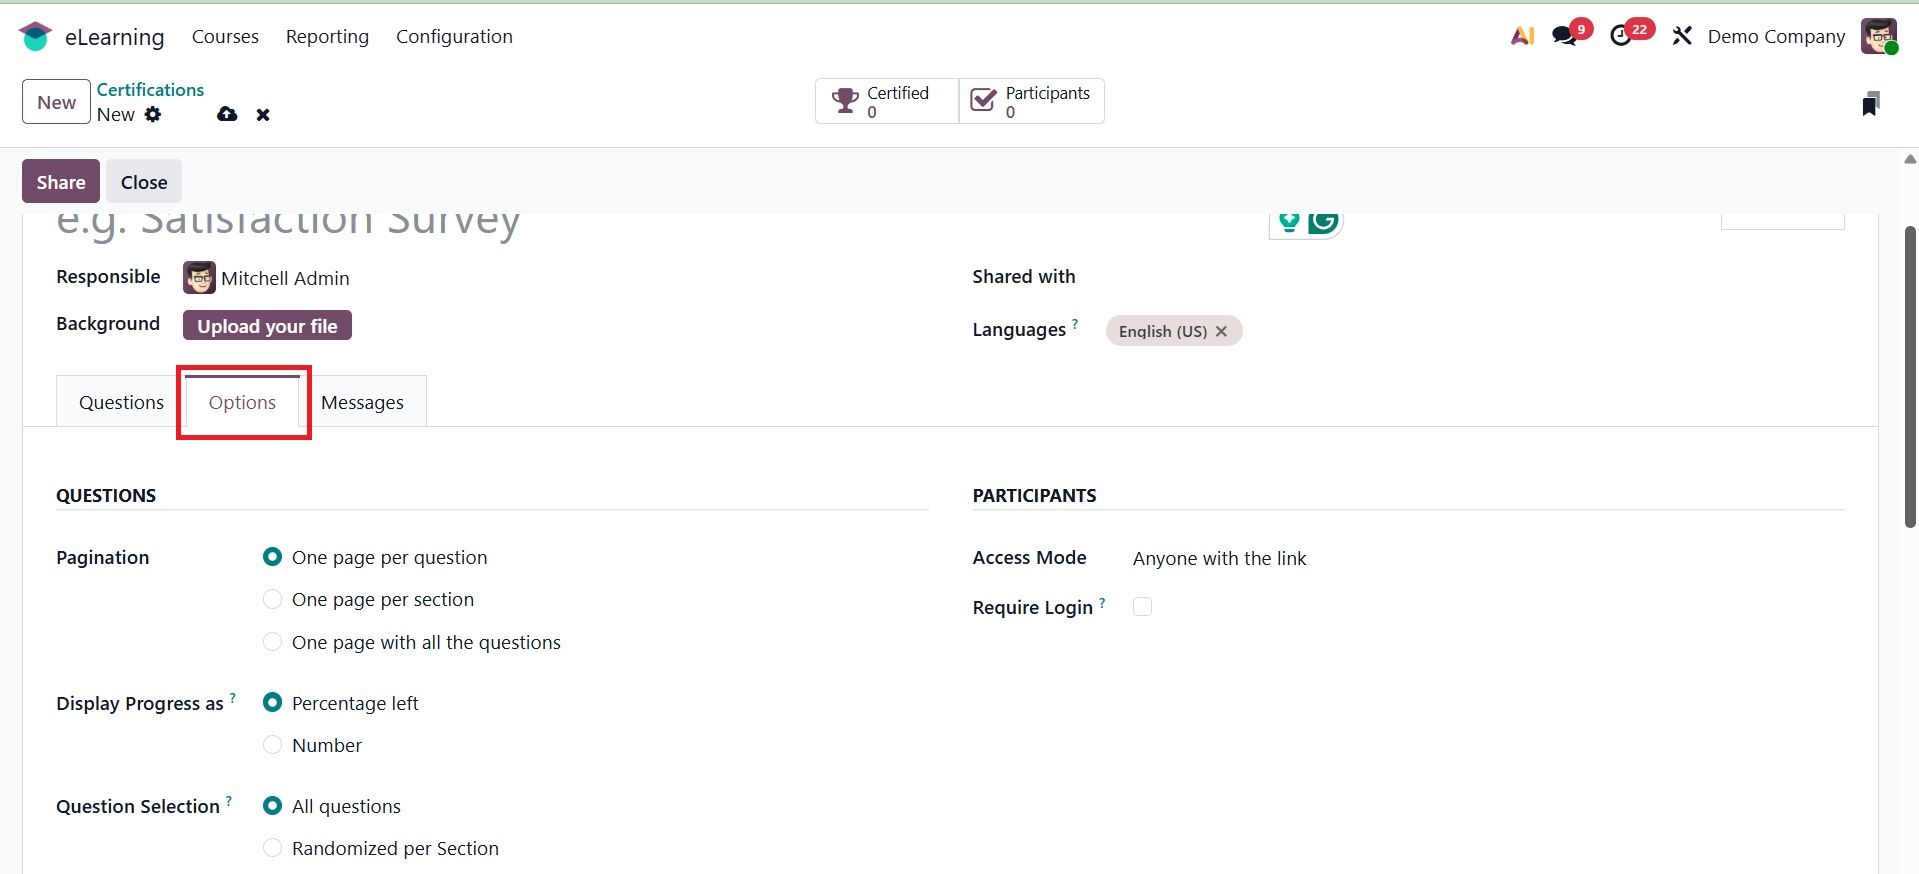This screenshot has width=1919, height=874.
Task: Open the gear actions menu next to New
Action: pos(153,115)
